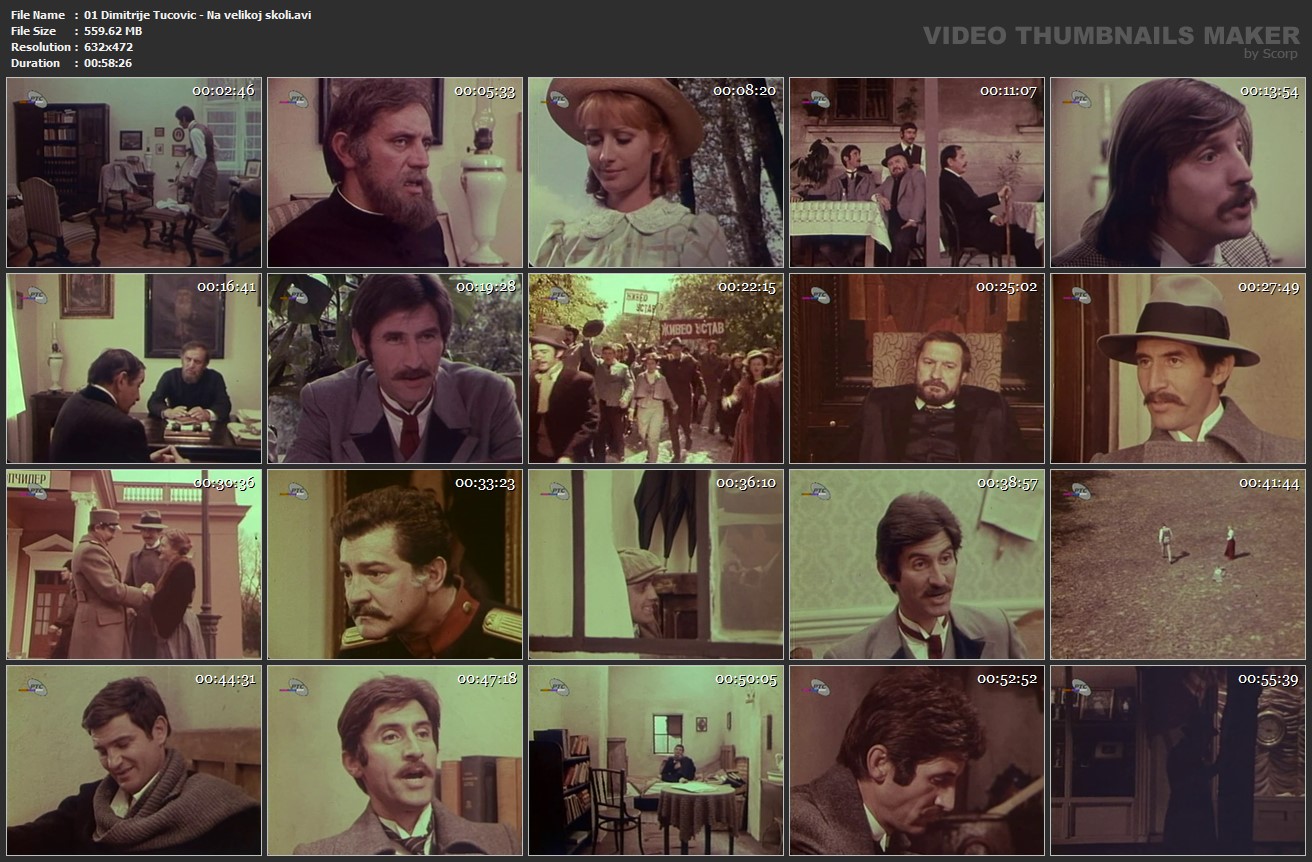Select the frame at 00:33:23
1312x862 pixels.
395,564
